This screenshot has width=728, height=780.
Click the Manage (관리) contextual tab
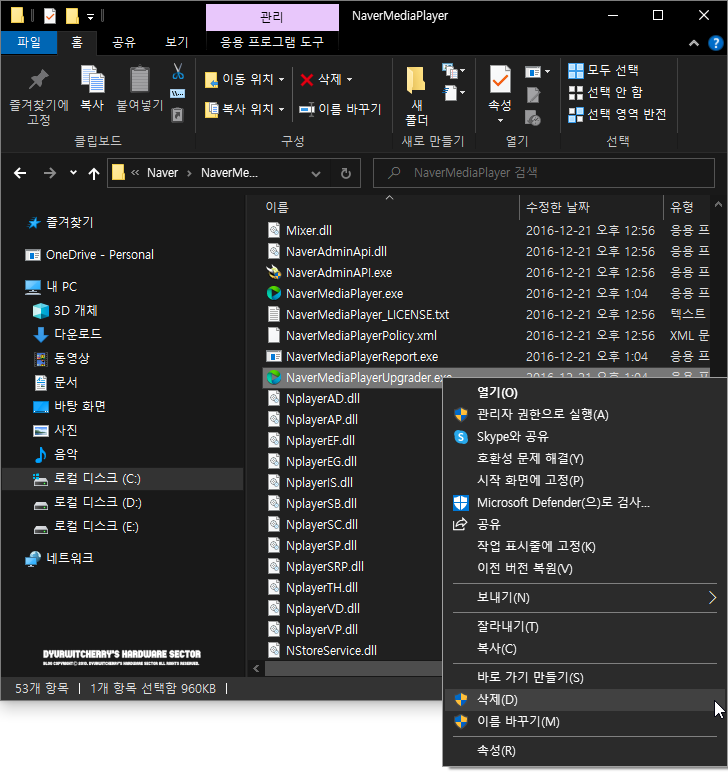click(272, 17)
